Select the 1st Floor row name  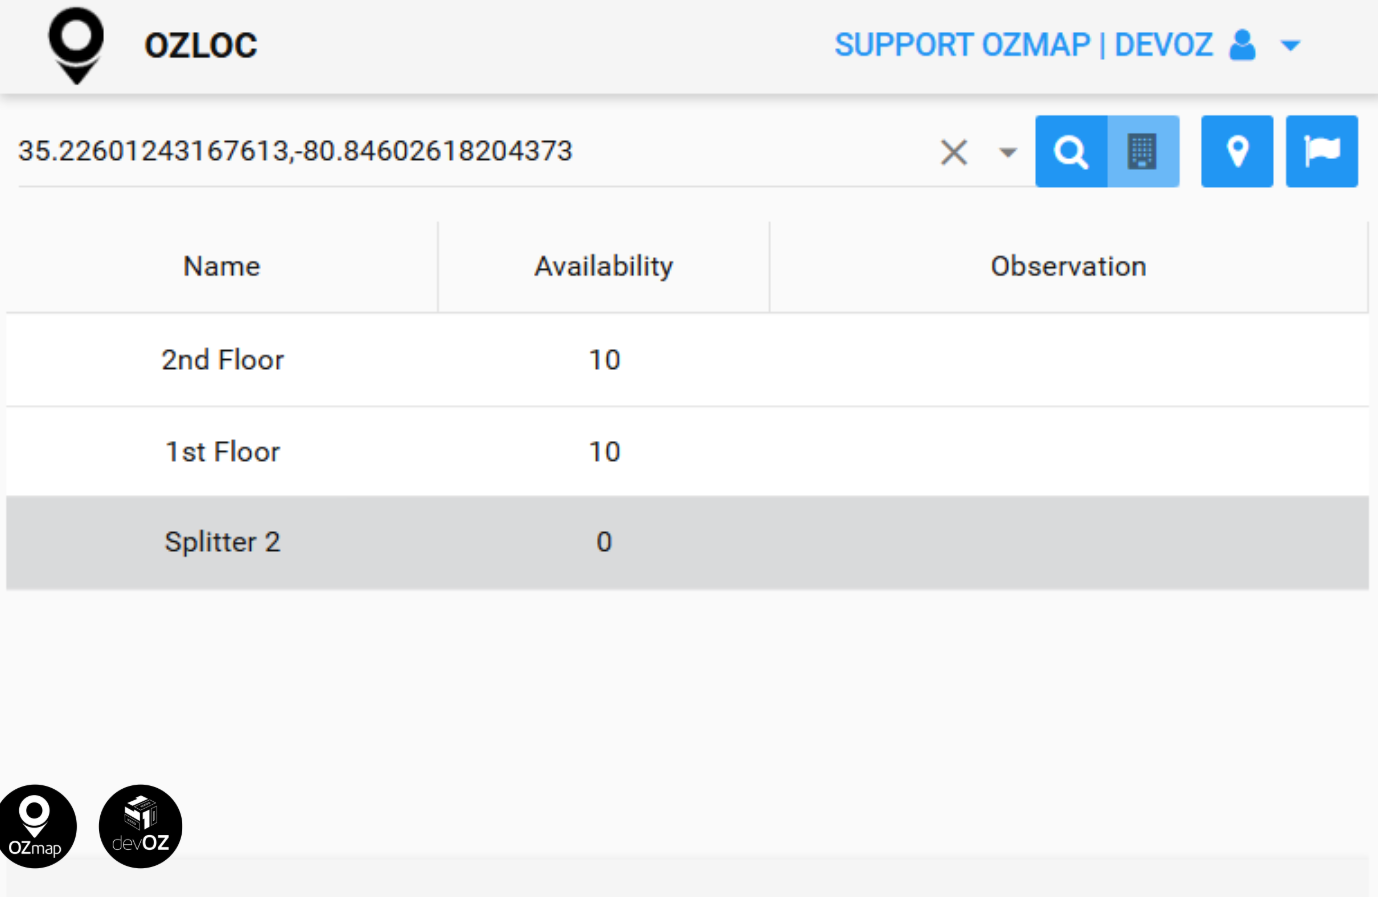(223, 452)
